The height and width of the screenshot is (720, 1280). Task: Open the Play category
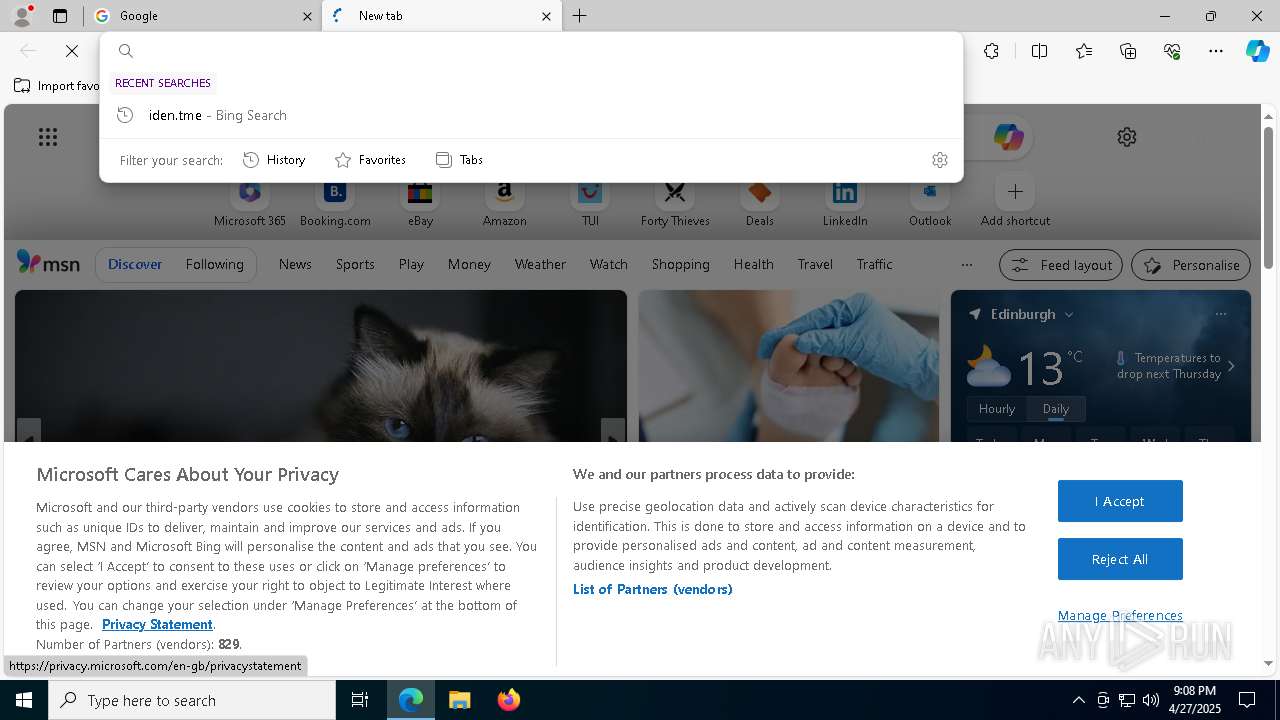[x=411, y=264]
